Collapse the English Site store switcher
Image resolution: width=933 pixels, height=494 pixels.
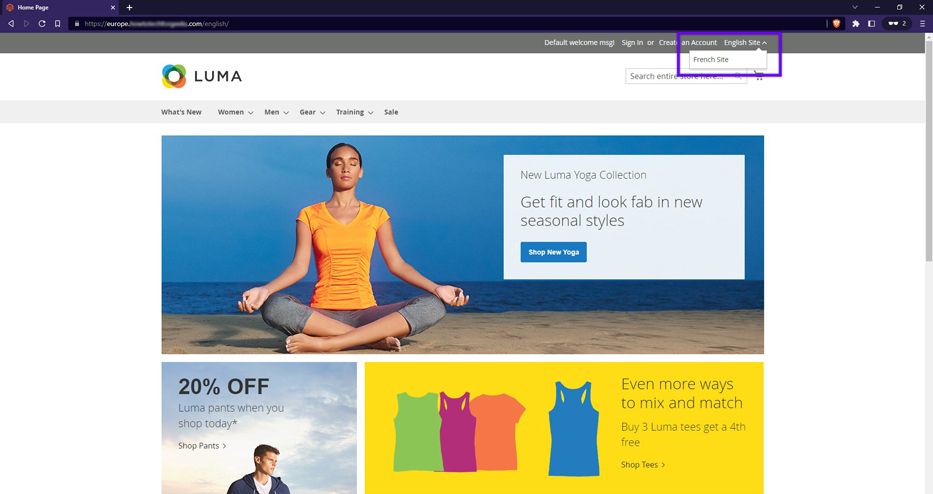[x=746, y=43]
